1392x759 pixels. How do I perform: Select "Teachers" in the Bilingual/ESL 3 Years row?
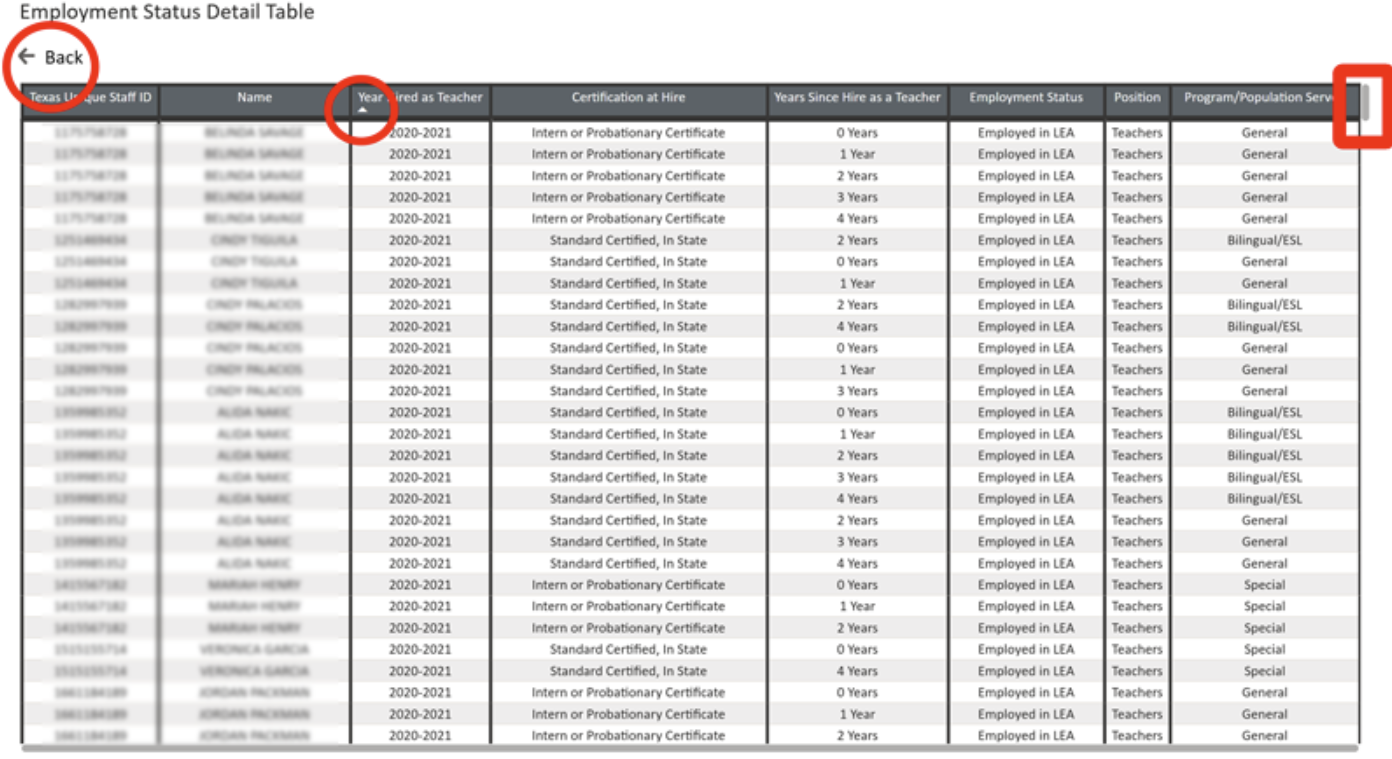pos(1137,477)
